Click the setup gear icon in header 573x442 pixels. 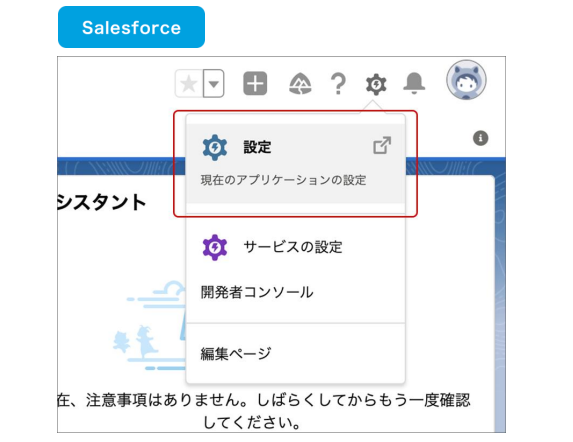[x=376, y=84]
